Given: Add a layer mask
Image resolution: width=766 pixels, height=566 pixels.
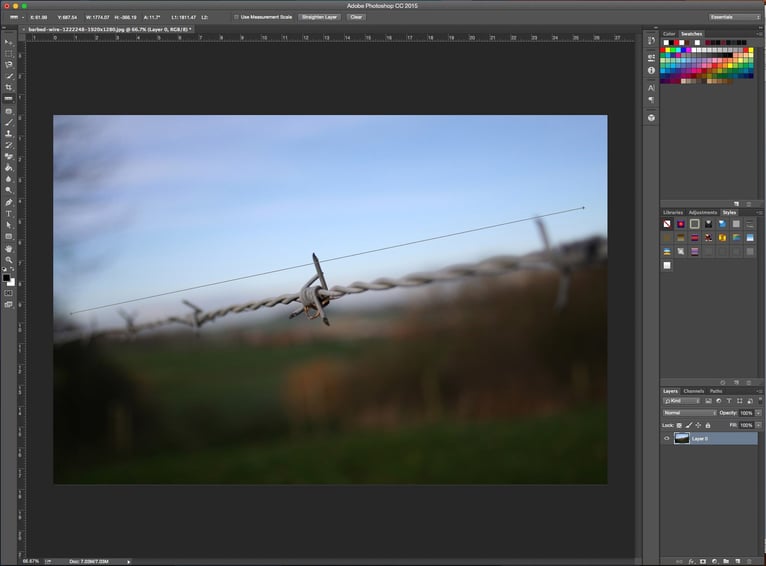Looking at the screenshot, I should click(x=703, y=562).
